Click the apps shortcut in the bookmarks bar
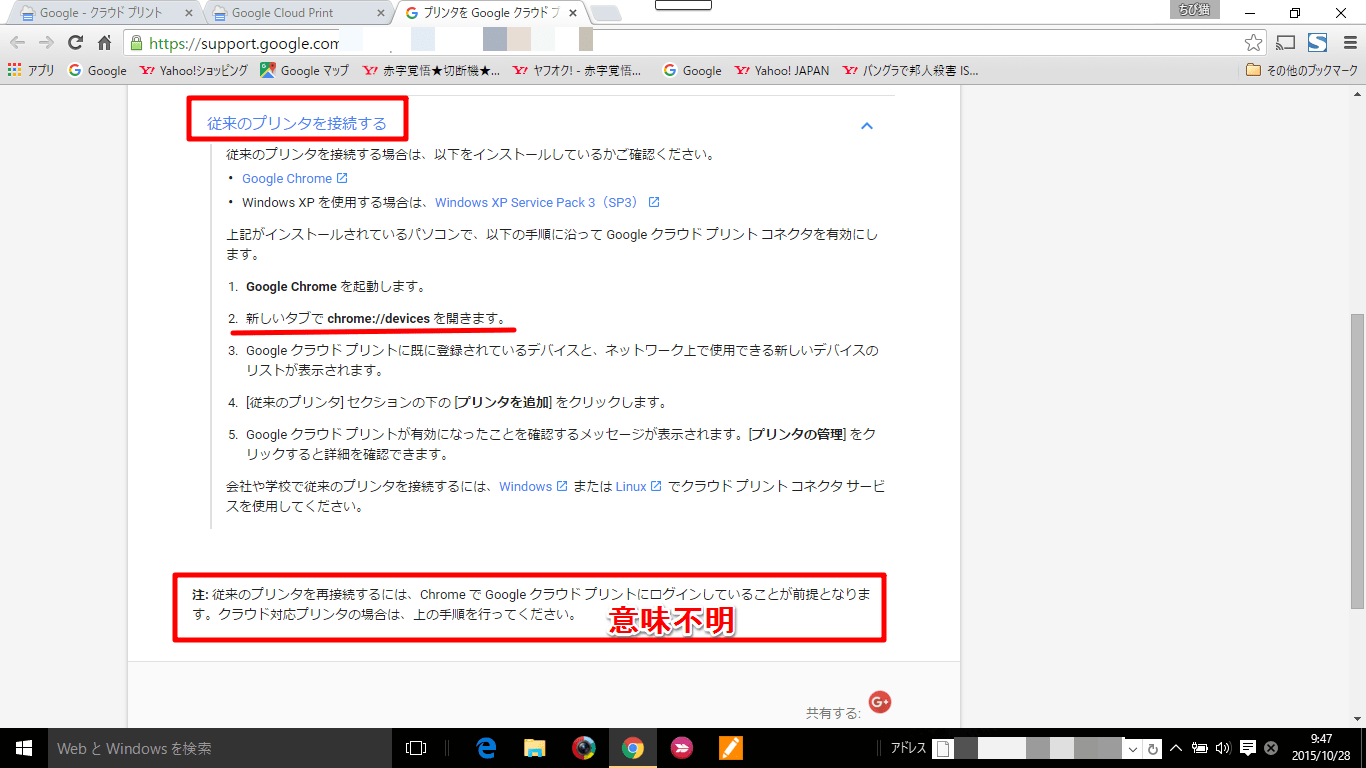Image resolution: width=1366 pixels, height=768 pixels. point(31,71)
